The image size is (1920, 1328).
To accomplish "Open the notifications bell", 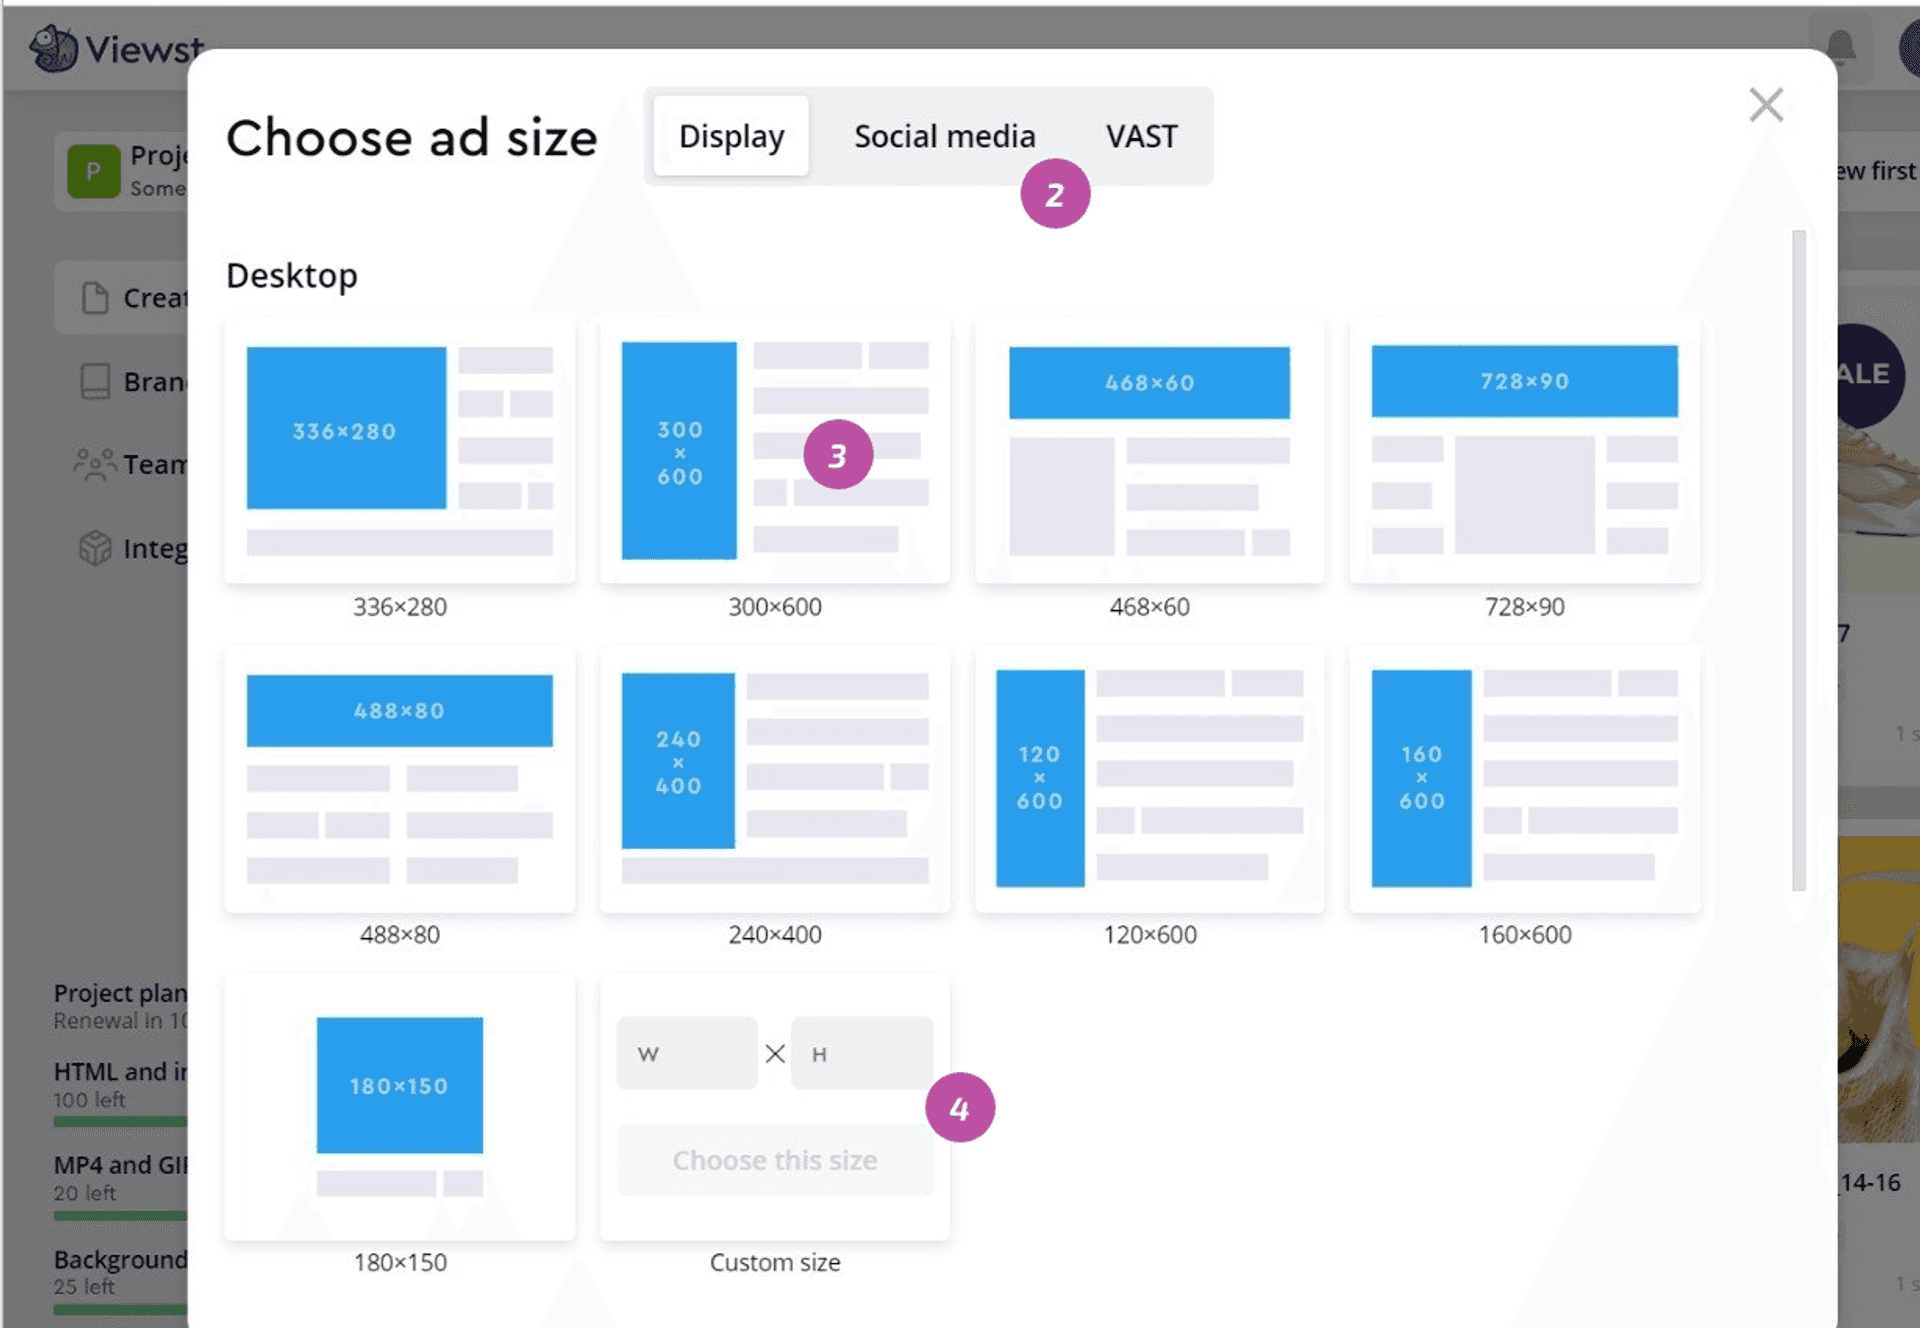I will click(1840, 47).
